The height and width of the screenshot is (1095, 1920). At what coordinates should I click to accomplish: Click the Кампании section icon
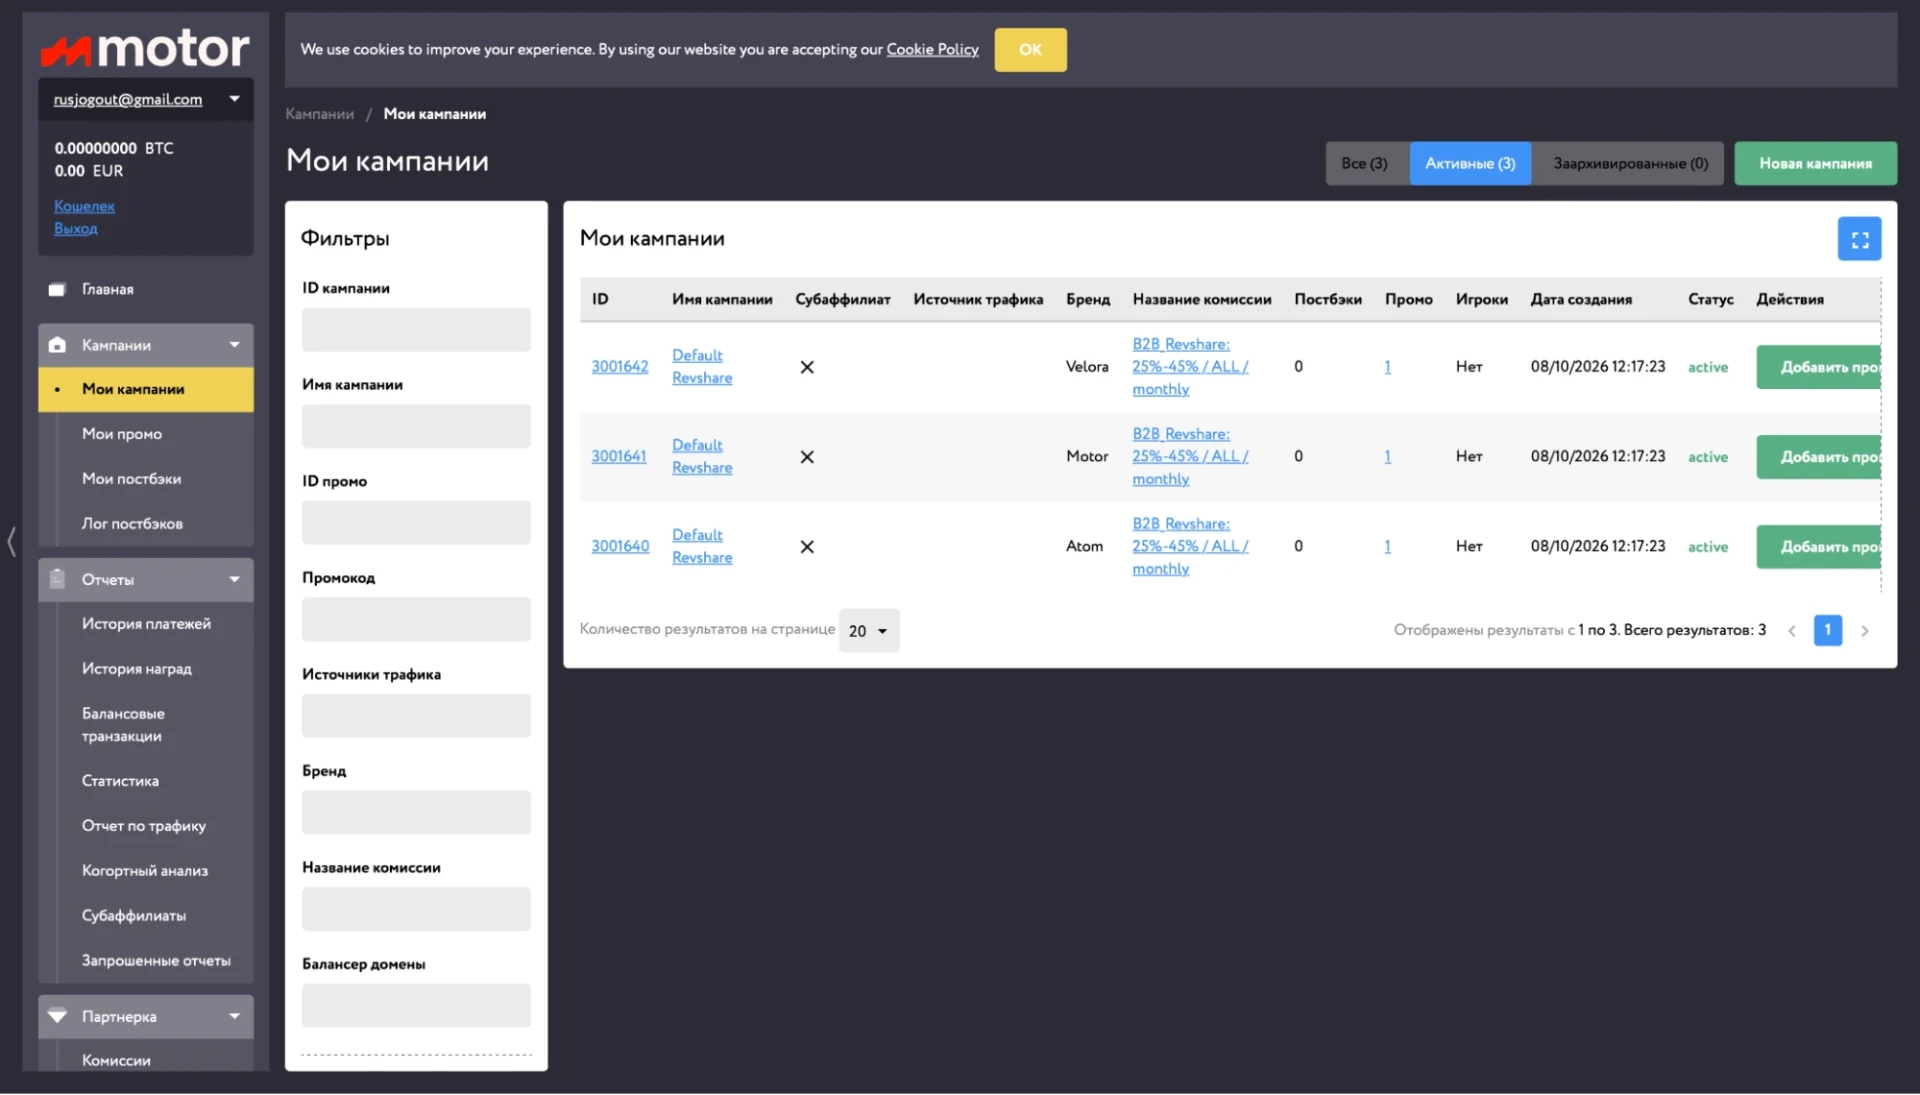[x=57, y=345]
